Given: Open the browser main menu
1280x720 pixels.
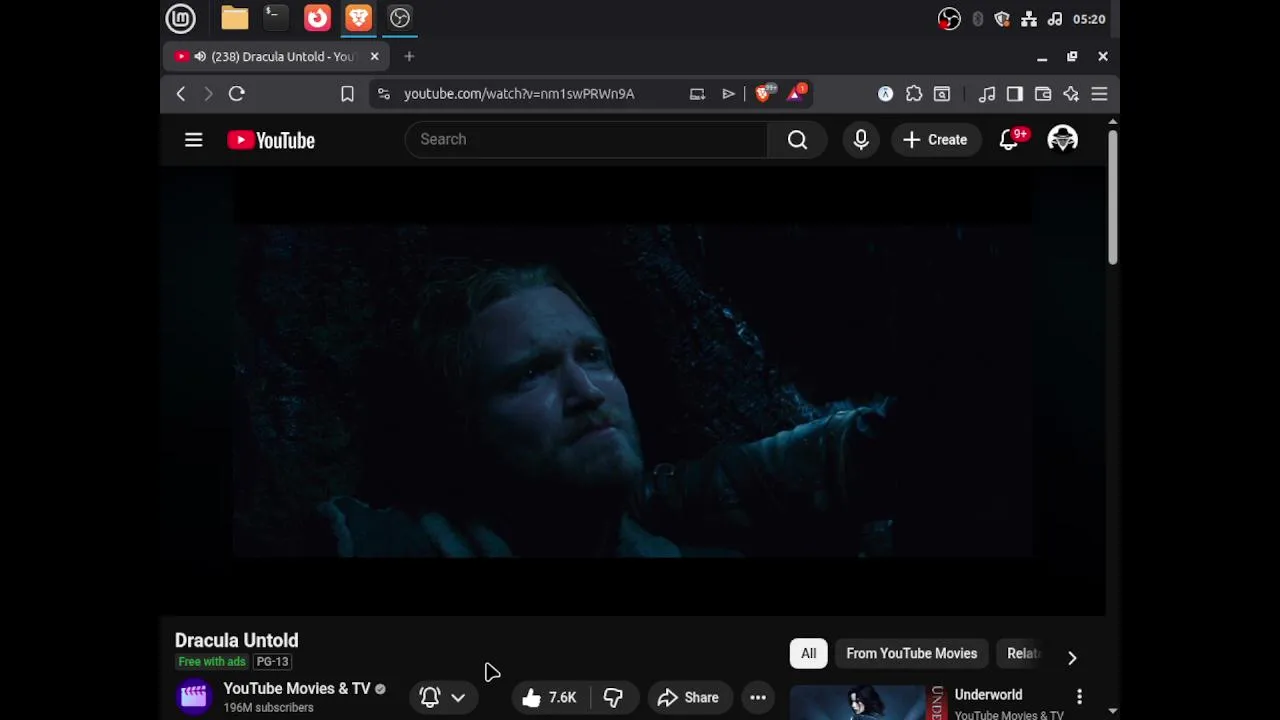Looking at the screenshot, I should [x=1099, y=94].
